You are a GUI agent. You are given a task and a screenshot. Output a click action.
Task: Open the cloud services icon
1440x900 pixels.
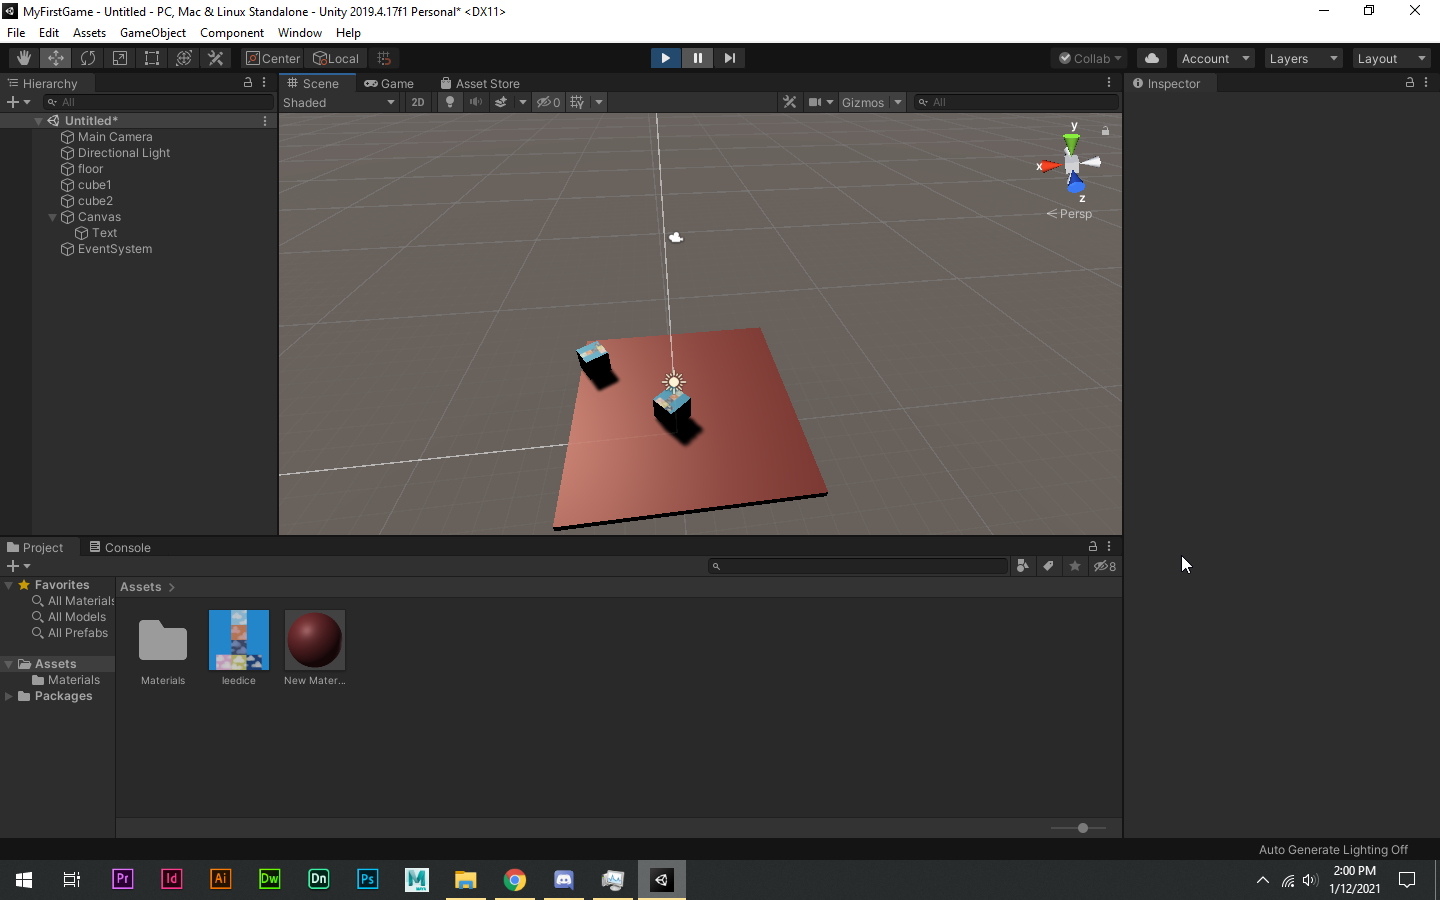pyautogui.click(x=1151, y=58)
